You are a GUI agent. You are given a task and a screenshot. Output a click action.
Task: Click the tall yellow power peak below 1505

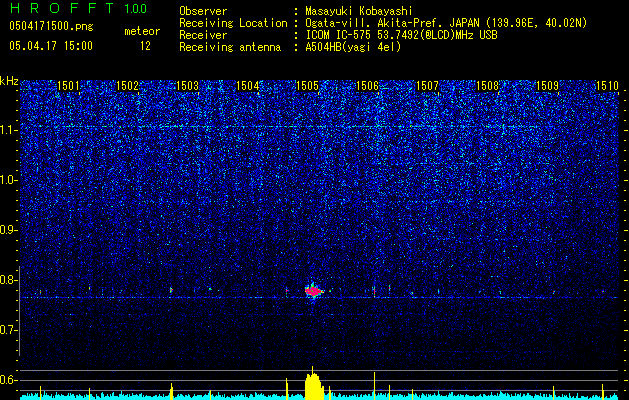314,385
